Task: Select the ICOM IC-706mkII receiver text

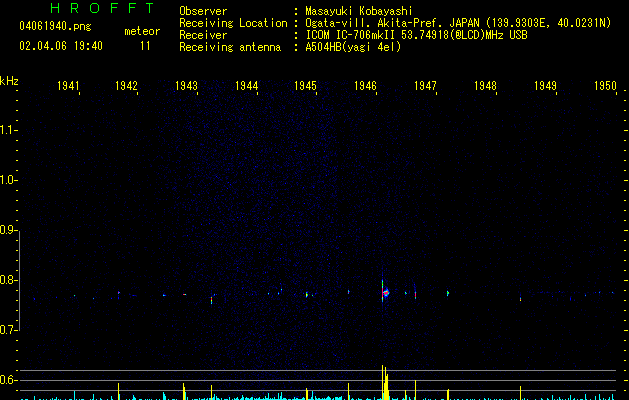Action: click(x=416, y=35)
